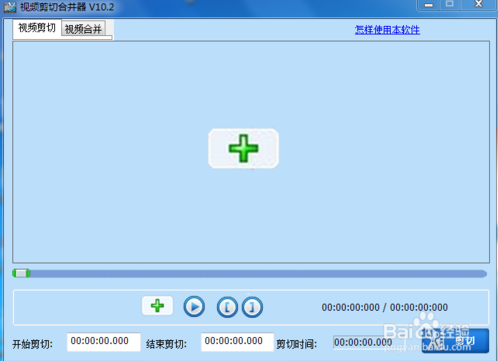498x361 pixels.
Task: Open the 怎样使用本软件 help link
Action: click(387, 30)
